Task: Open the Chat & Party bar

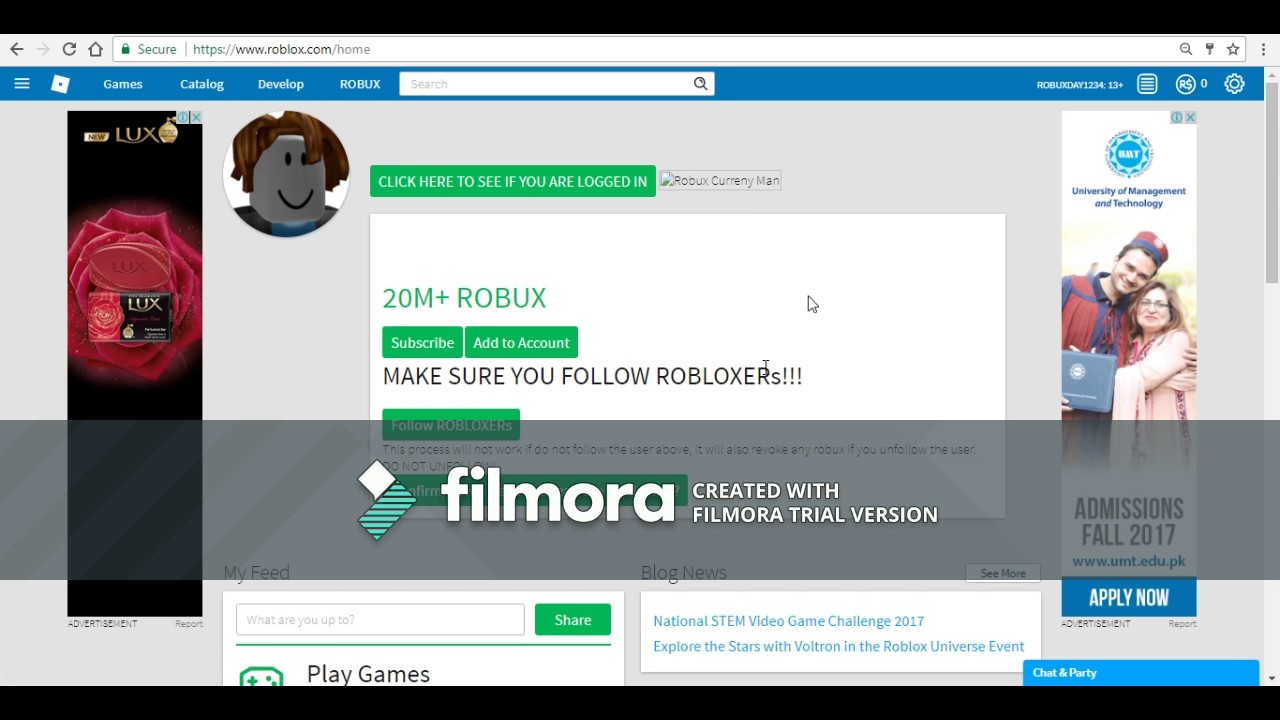Action: (x=1141, y=673)
